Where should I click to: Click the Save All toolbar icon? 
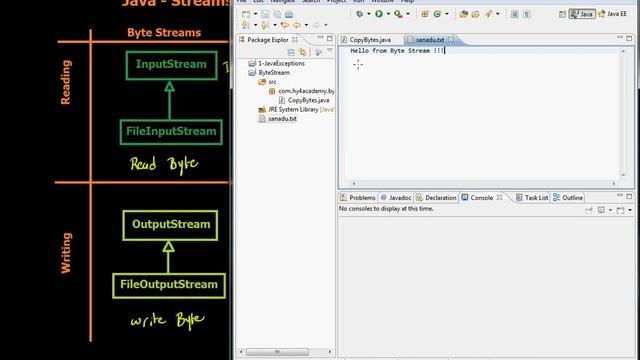(277, 14)
